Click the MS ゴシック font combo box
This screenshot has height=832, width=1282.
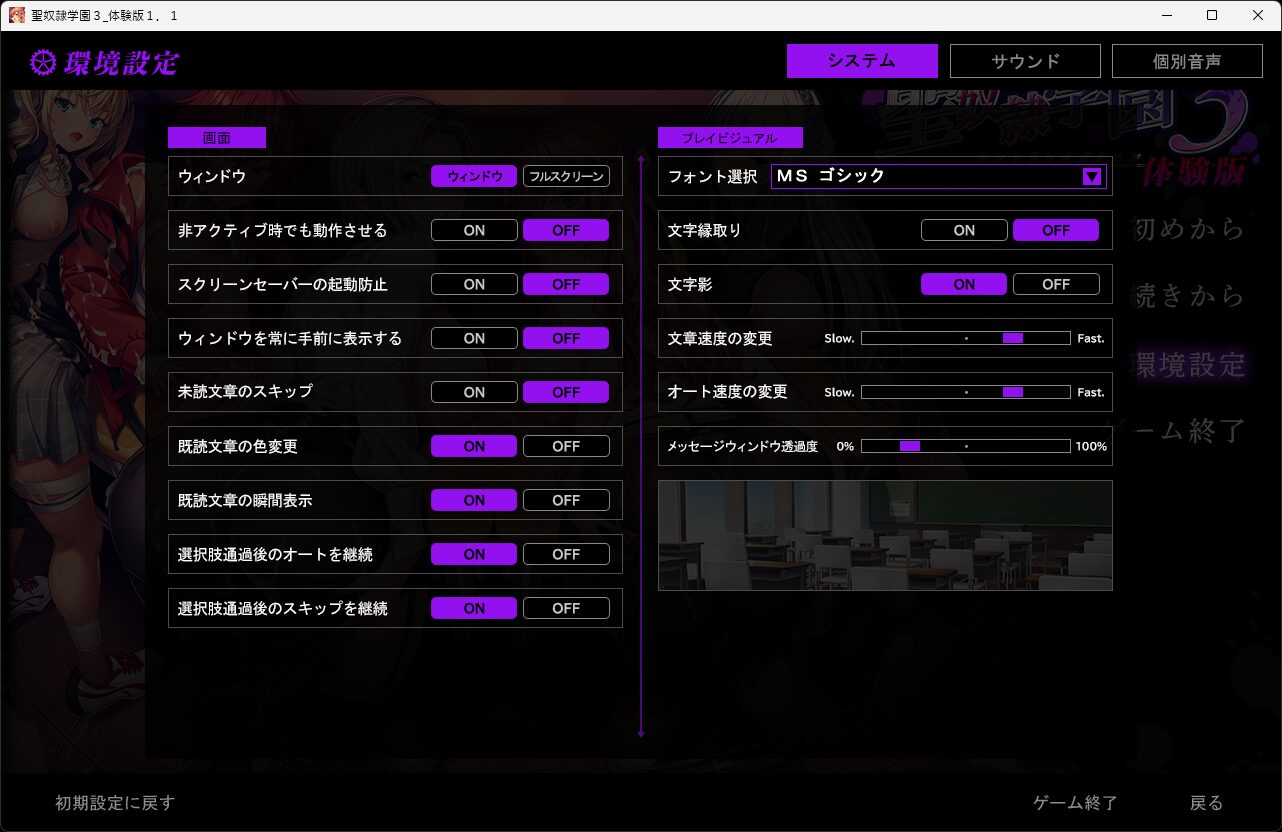[925, 177]
